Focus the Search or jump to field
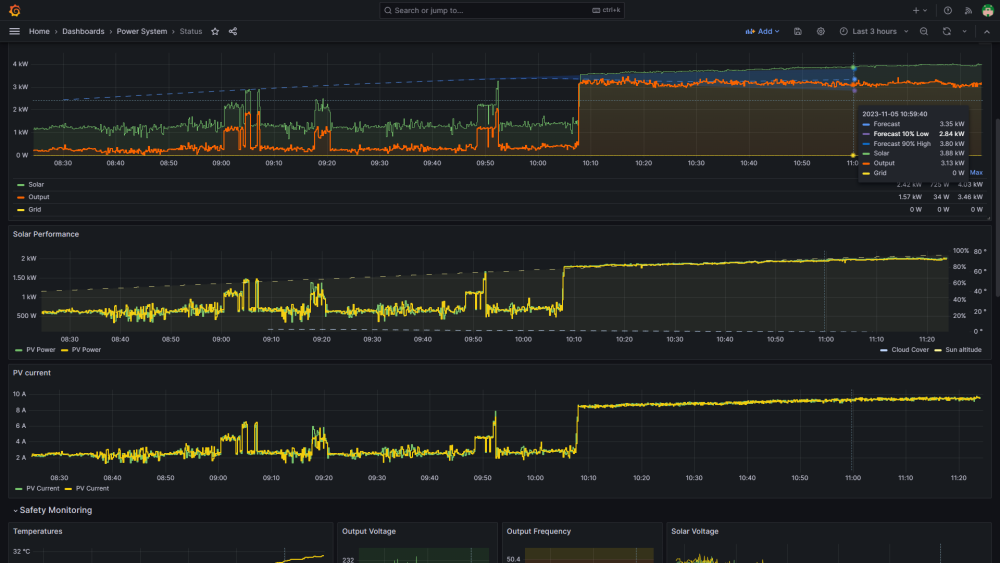Screen dimensions: 1000x563 click(x=501, y=10)
